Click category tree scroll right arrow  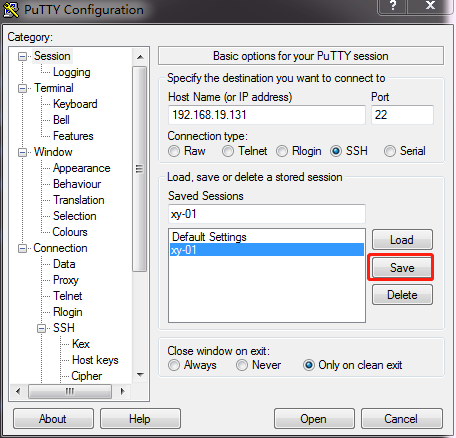(122, 391)
